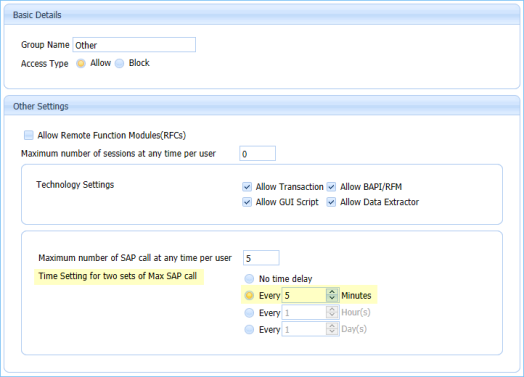Select the Every Hour(s) radio option
The height and width of the screenshot is (377, 524).
pyautogui.click(x=249, y=312)
